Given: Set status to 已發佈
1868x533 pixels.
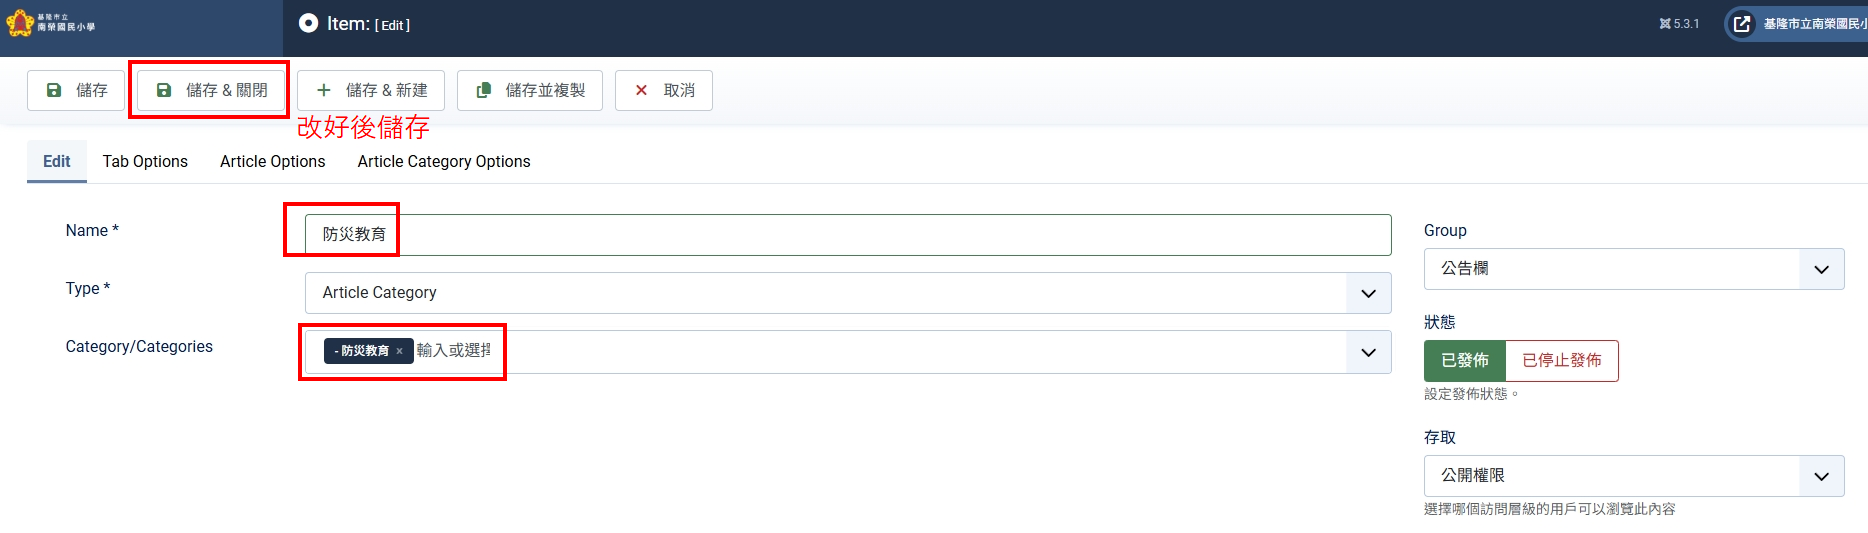Looking at the screenshot, I should coord(1465,361).
